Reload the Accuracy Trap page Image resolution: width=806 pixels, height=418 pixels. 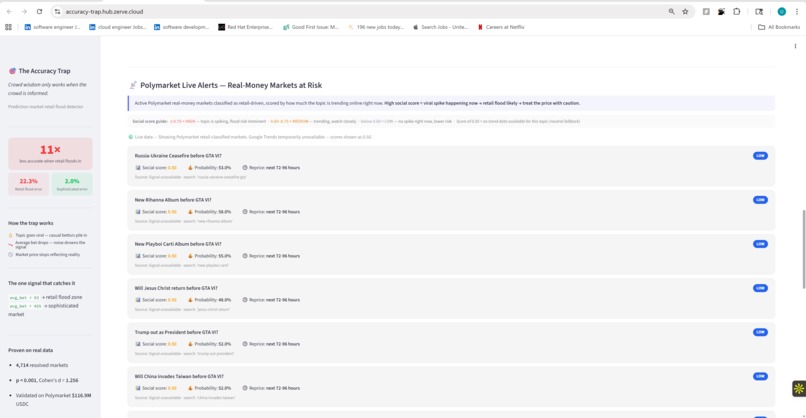point(40,11)
